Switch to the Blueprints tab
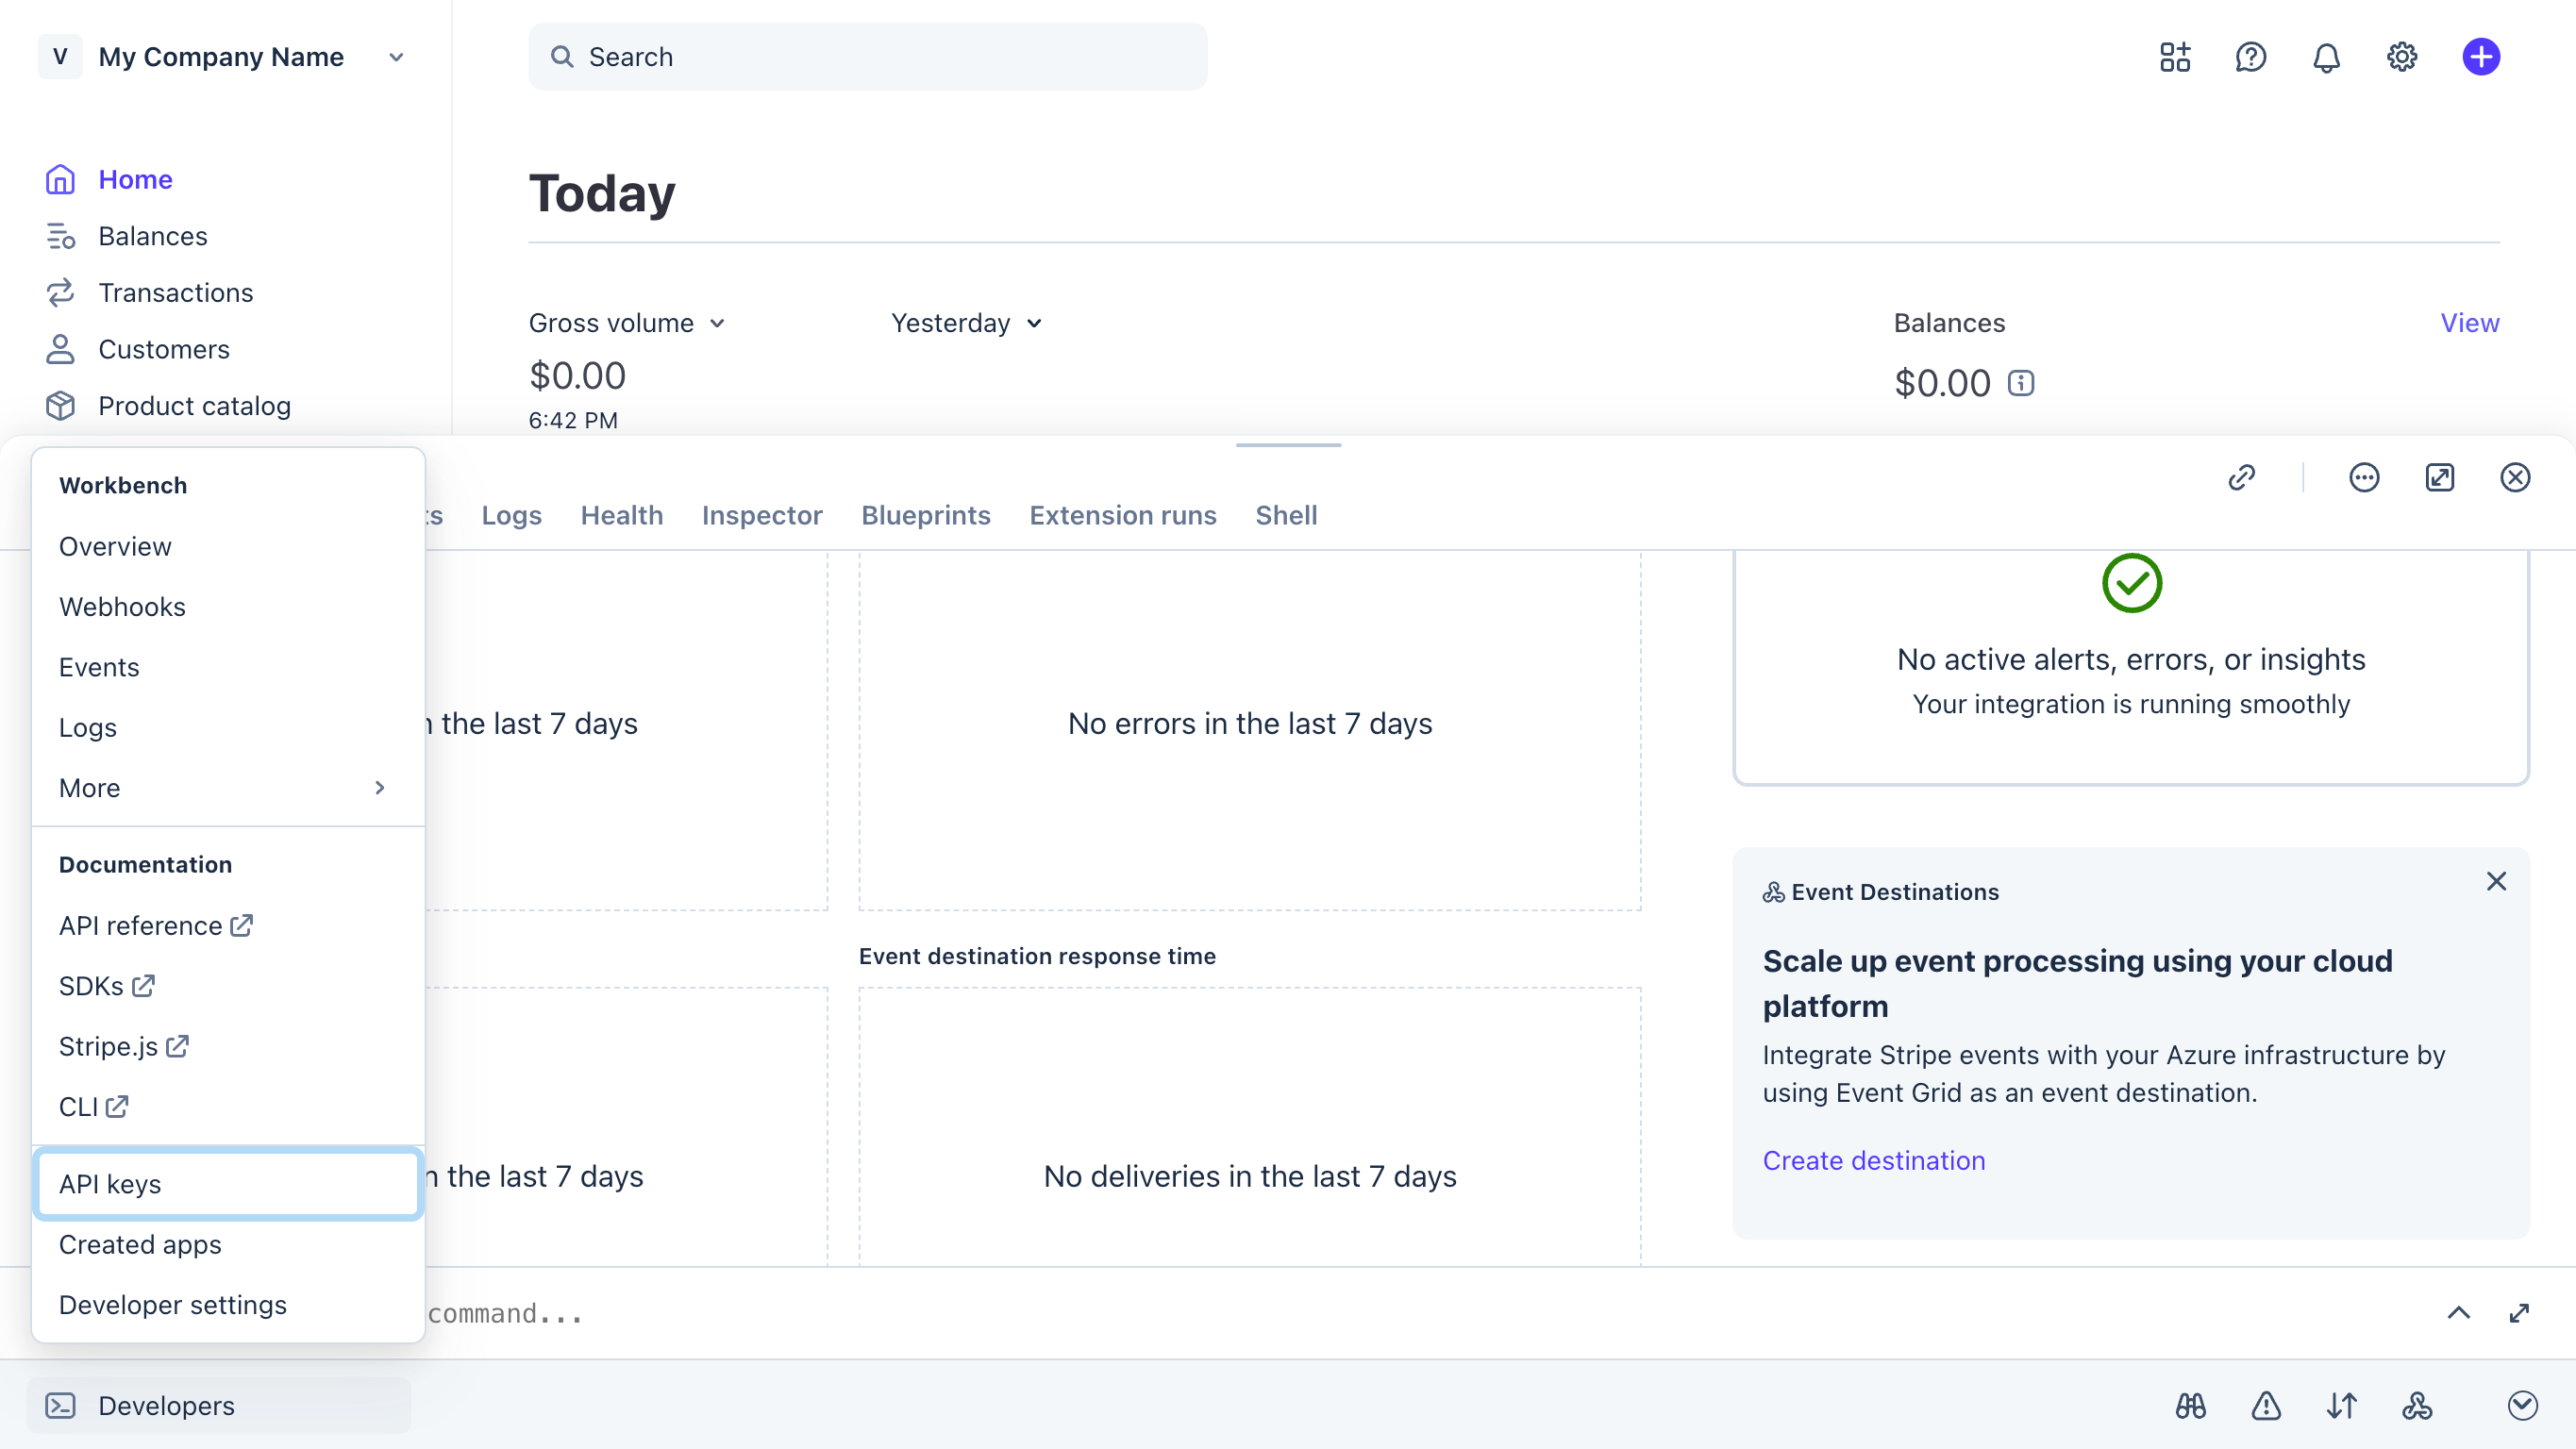The height and width of the screenshot is (1449, 2576). [926, 515]
